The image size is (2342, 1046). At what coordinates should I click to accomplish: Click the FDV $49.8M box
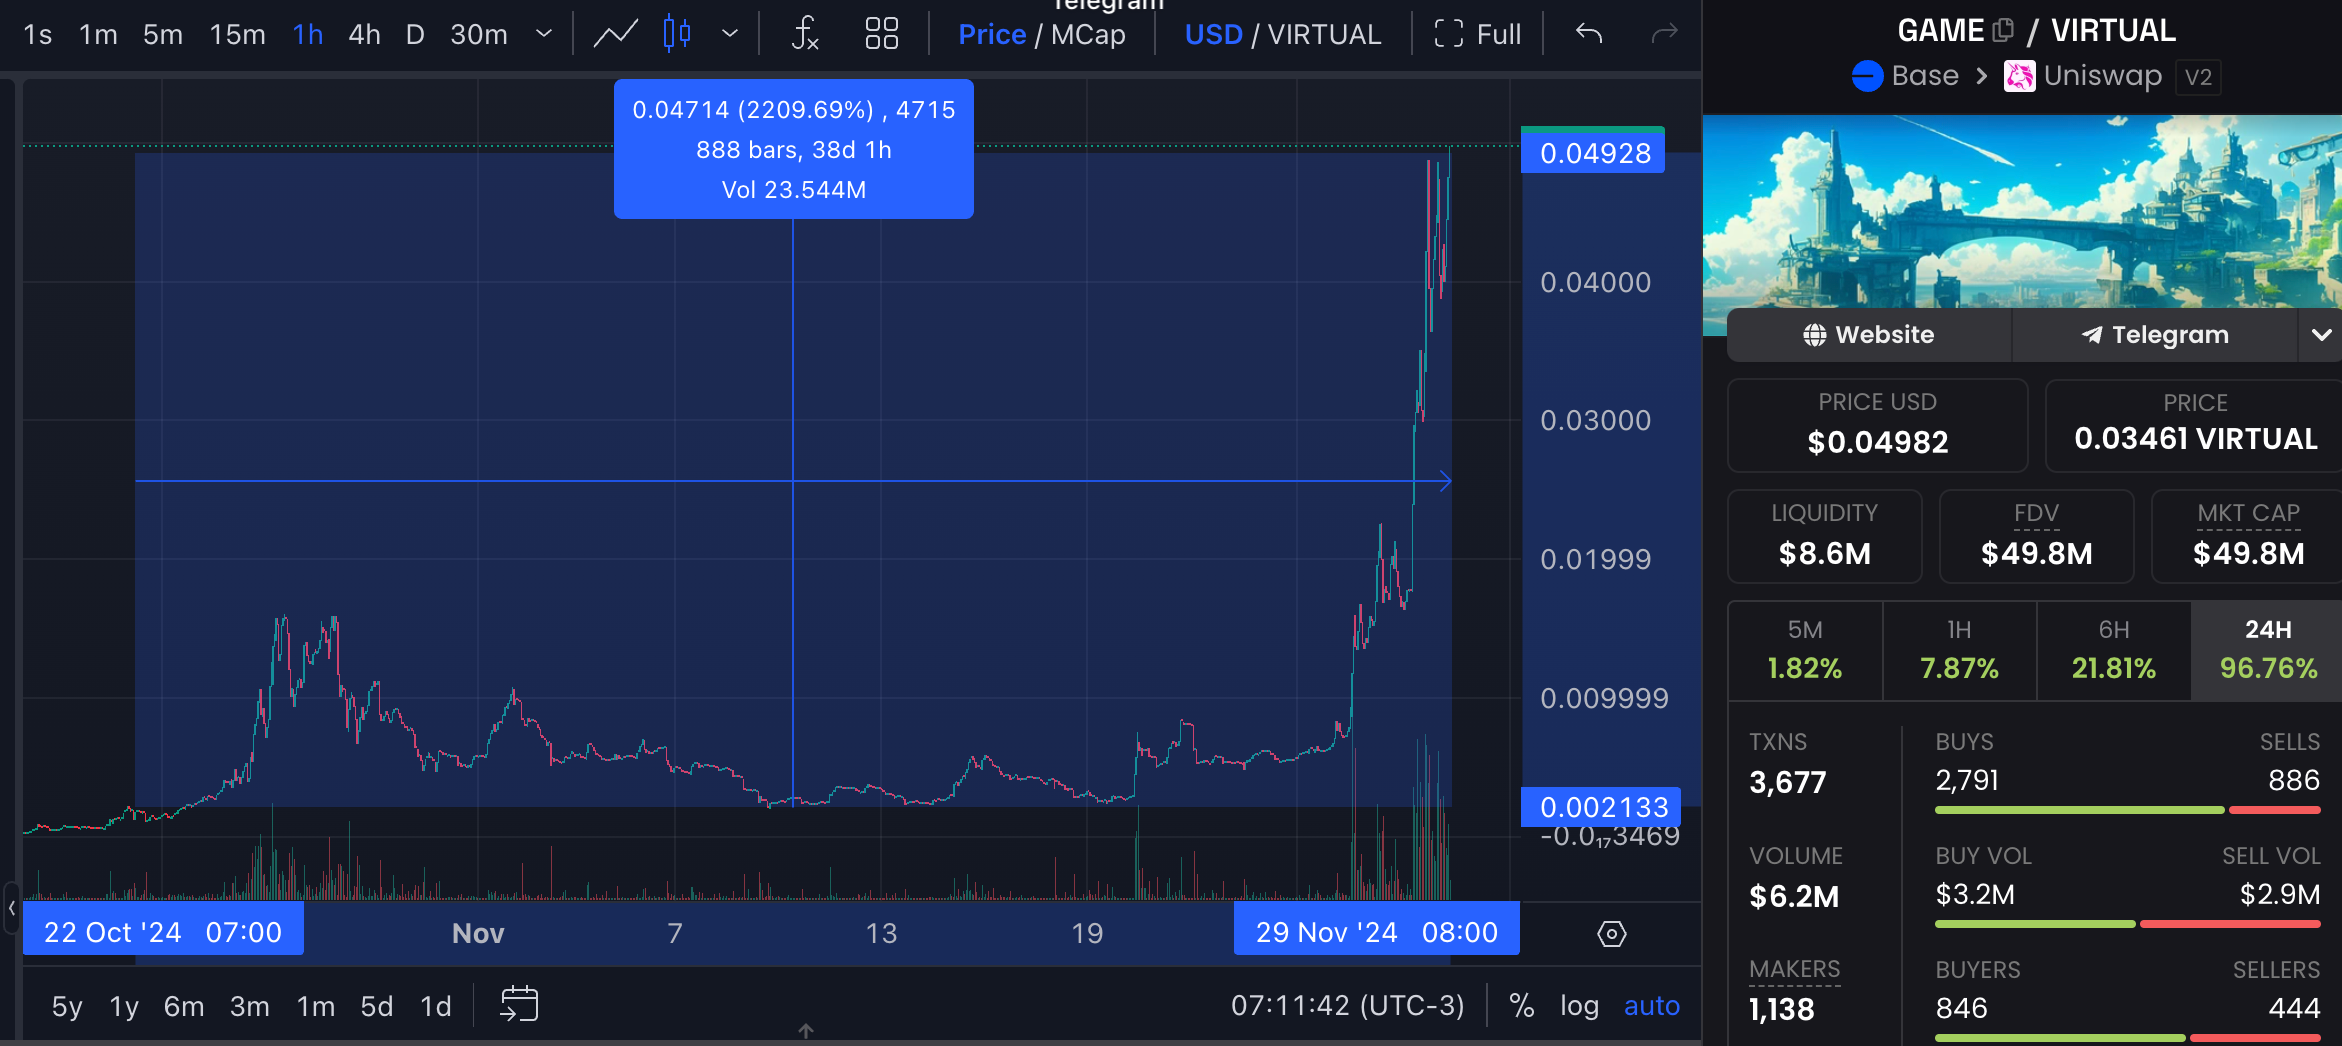click(2036, 536)
